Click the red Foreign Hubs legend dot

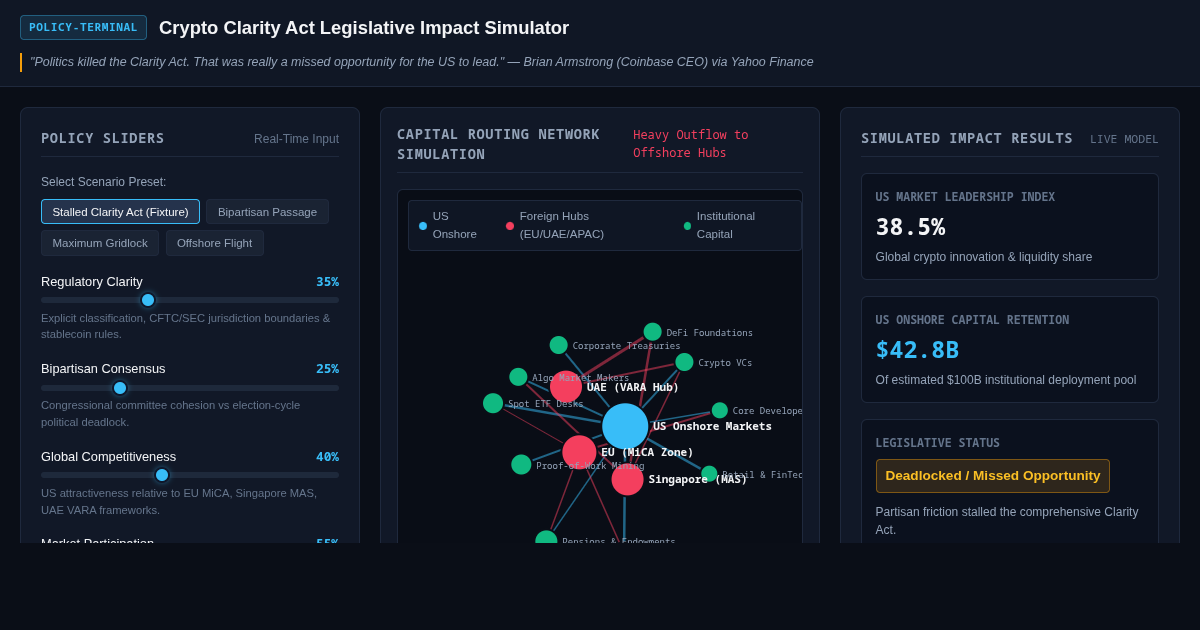pos(510,226)
